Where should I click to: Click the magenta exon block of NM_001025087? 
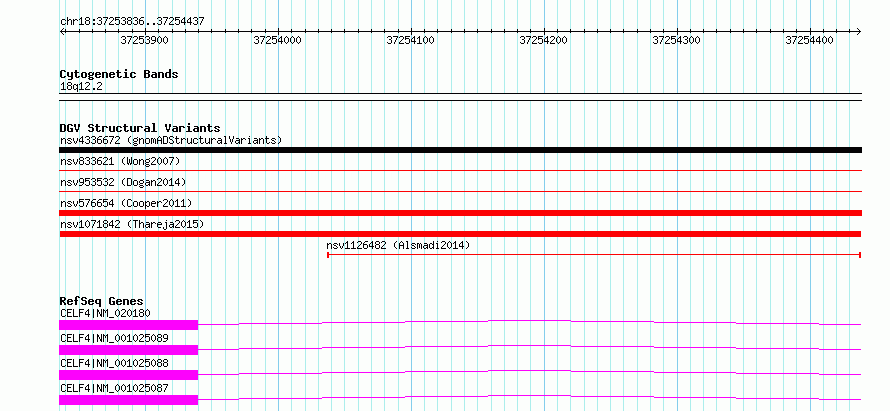(x=128, y=400)
